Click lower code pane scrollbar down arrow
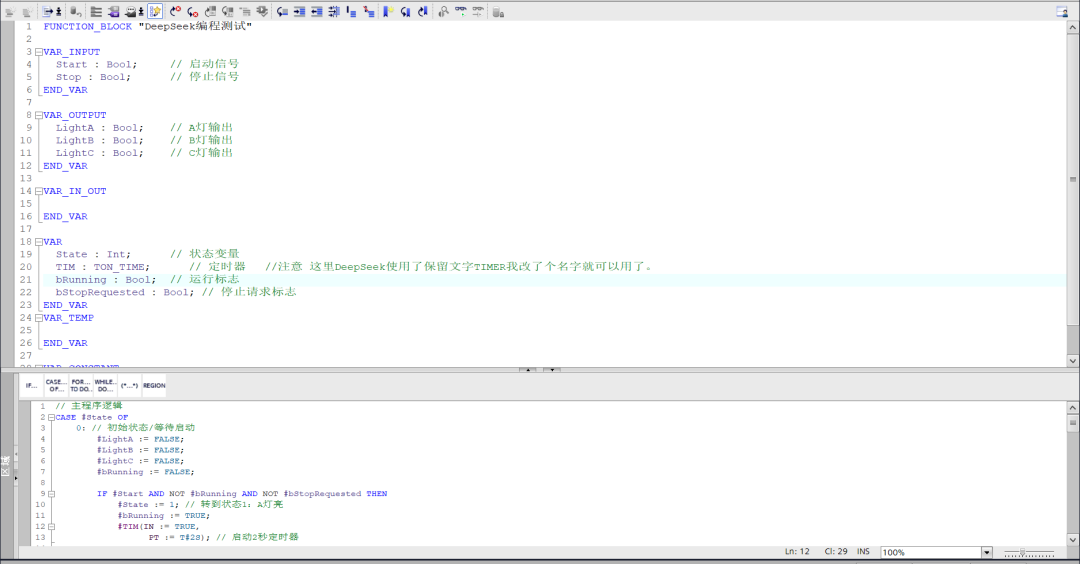The height and width of the screenshot is (564, 1080). coord(1072,539)
